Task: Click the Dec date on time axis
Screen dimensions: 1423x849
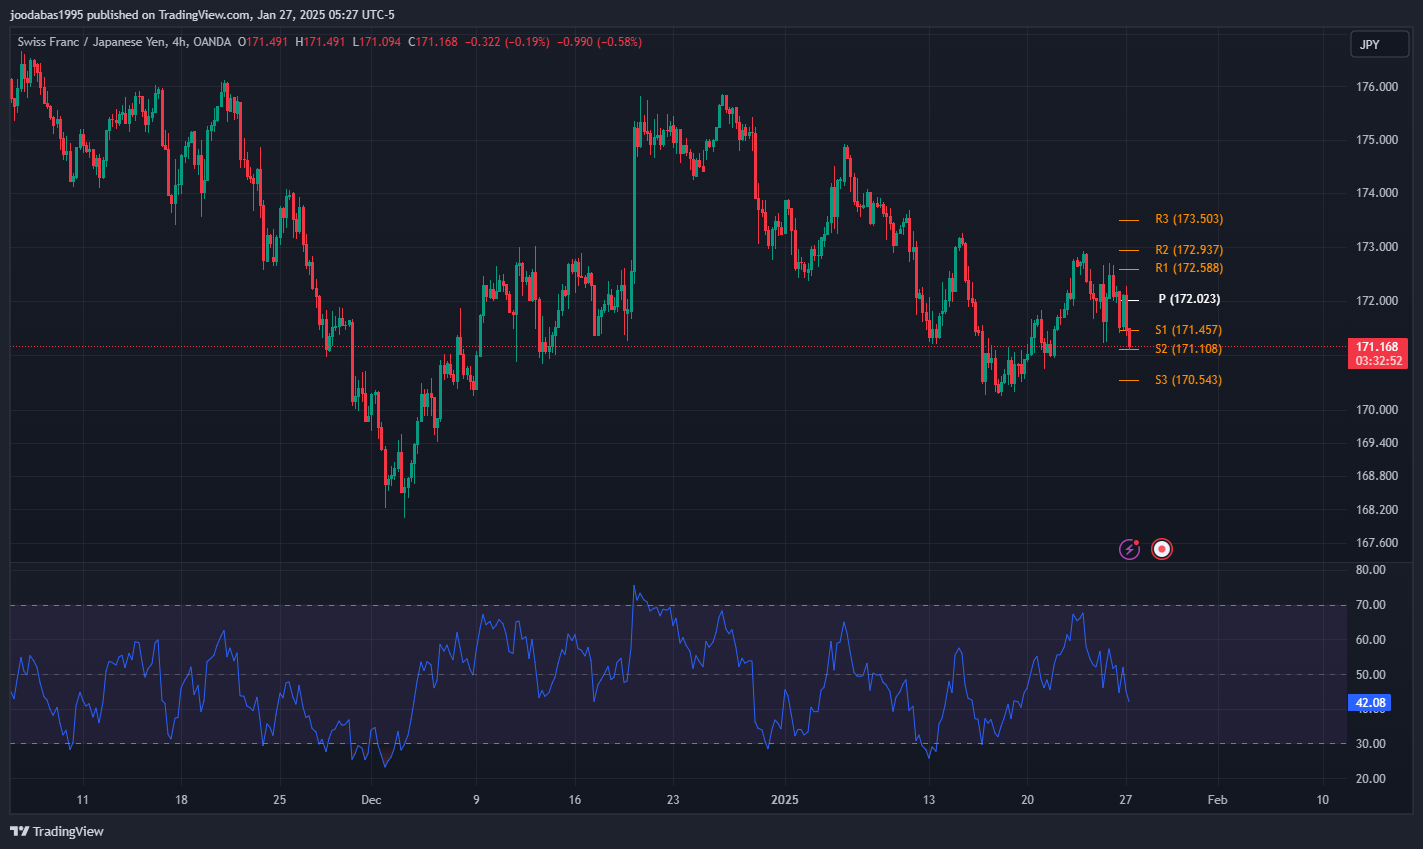Action: (371, 800)
